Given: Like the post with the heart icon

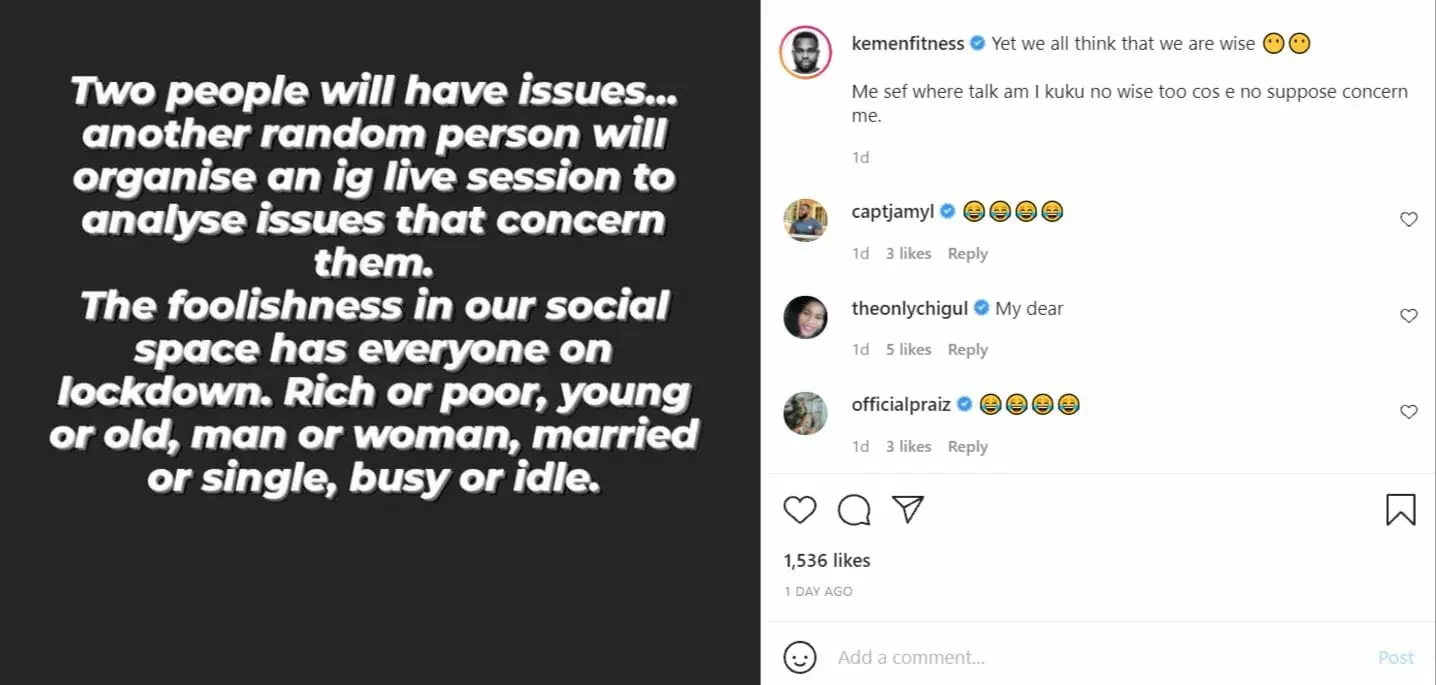Looking at the screenshot, I should tap(800, 510).
